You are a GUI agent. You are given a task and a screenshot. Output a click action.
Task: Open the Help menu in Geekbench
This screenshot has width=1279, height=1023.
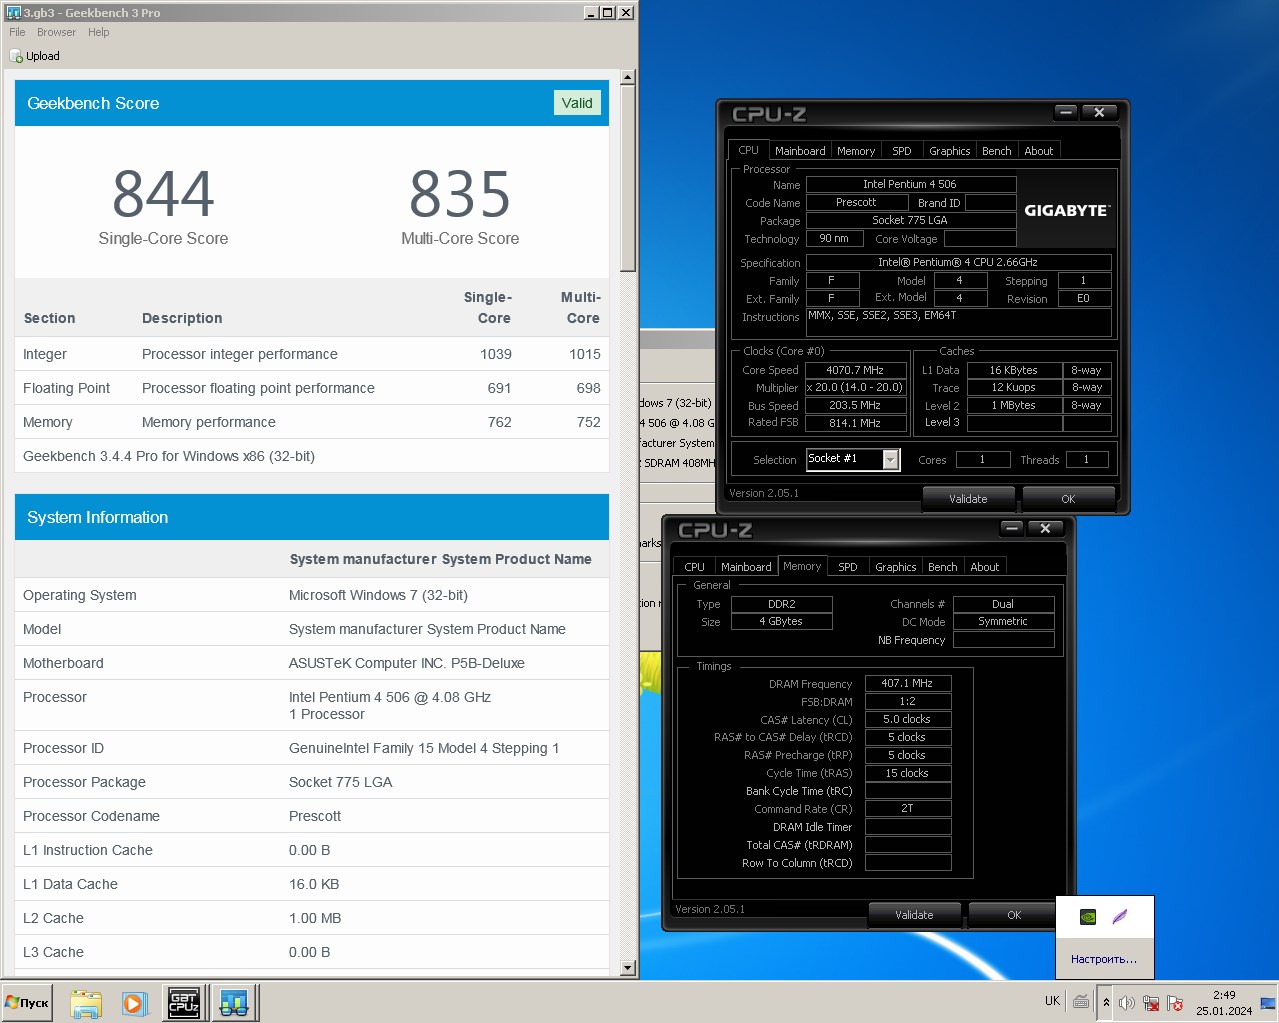(98, 32)
